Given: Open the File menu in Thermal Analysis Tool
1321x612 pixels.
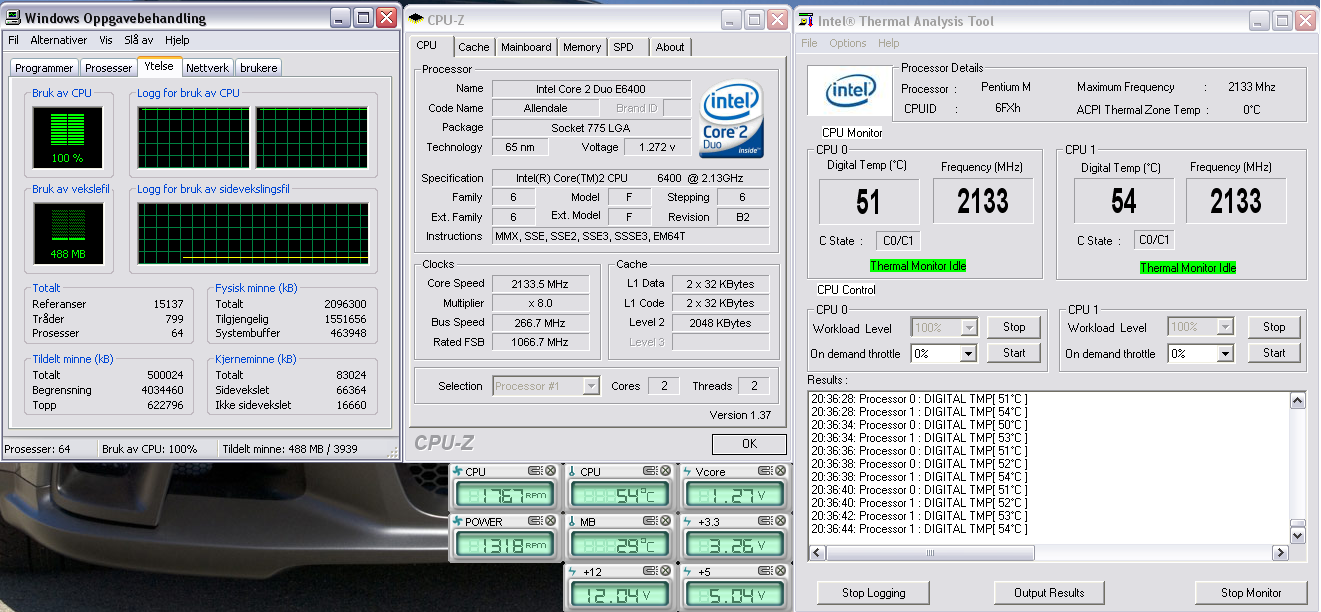Looking at the screenshot, I should [809, 43].
